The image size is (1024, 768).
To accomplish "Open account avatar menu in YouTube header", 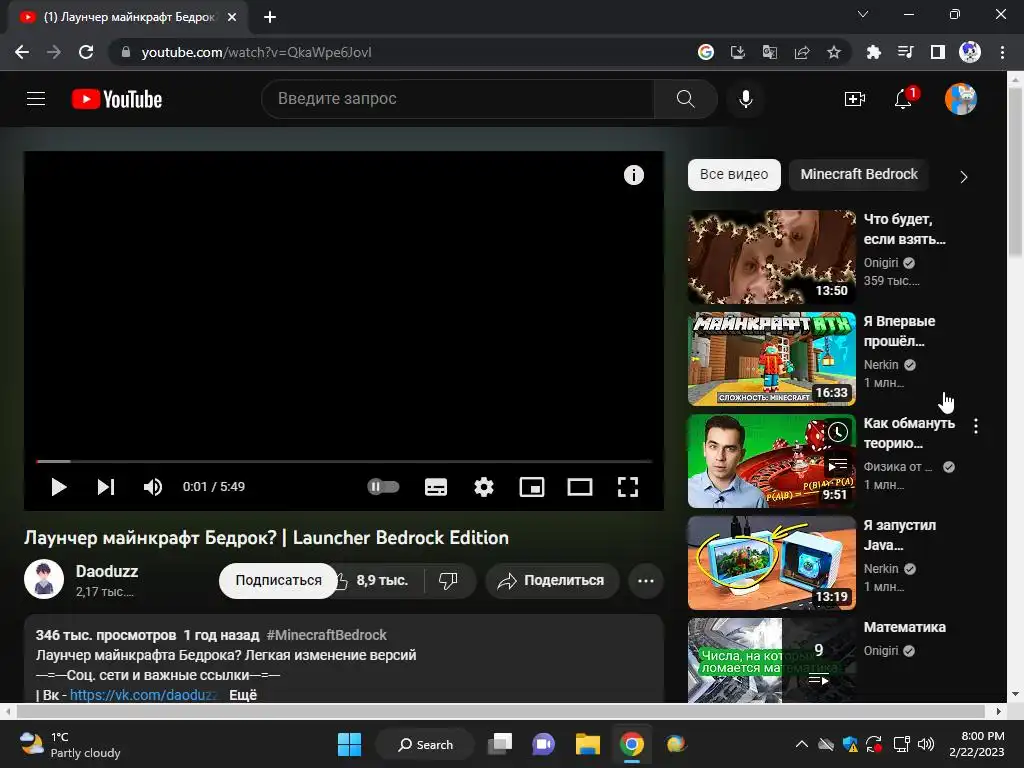I will (x=961, y=99).
